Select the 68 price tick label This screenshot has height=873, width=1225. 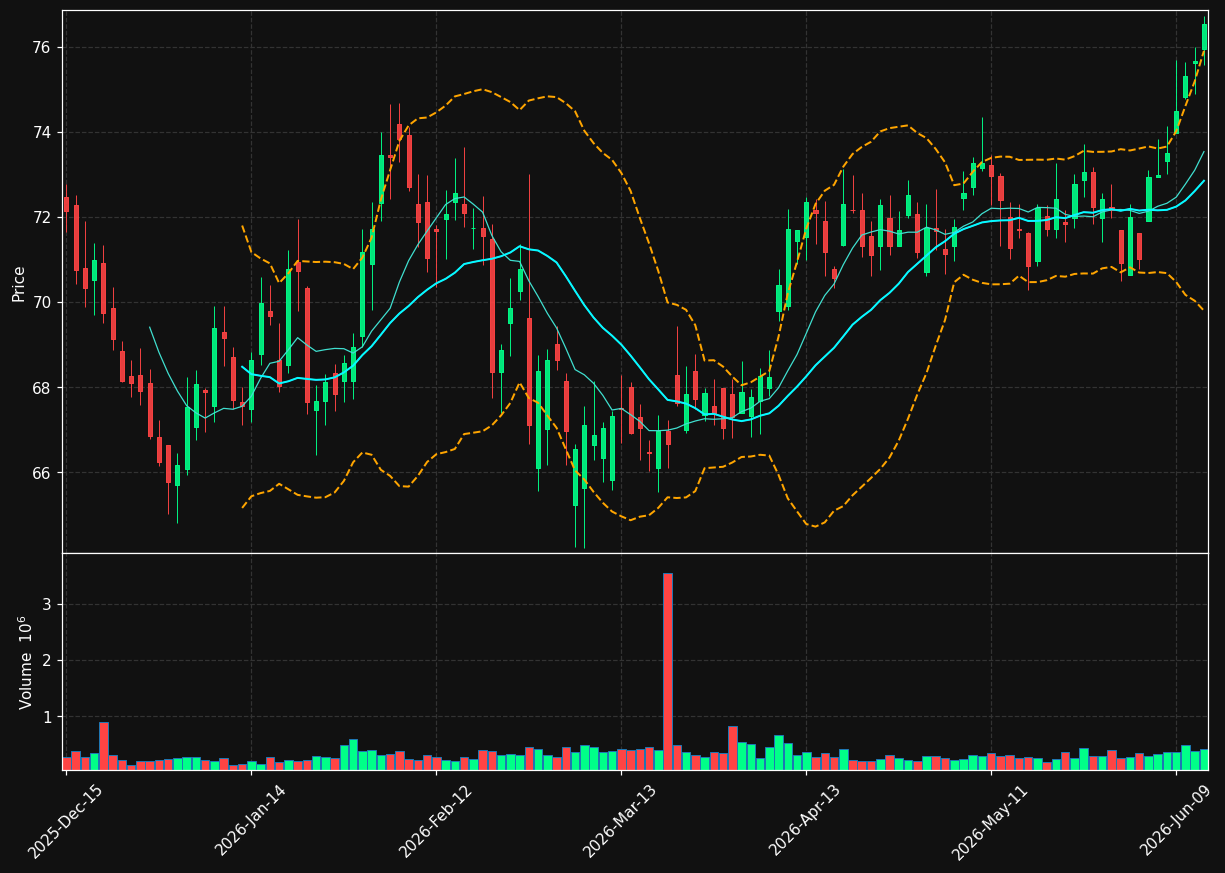(39, 388)
